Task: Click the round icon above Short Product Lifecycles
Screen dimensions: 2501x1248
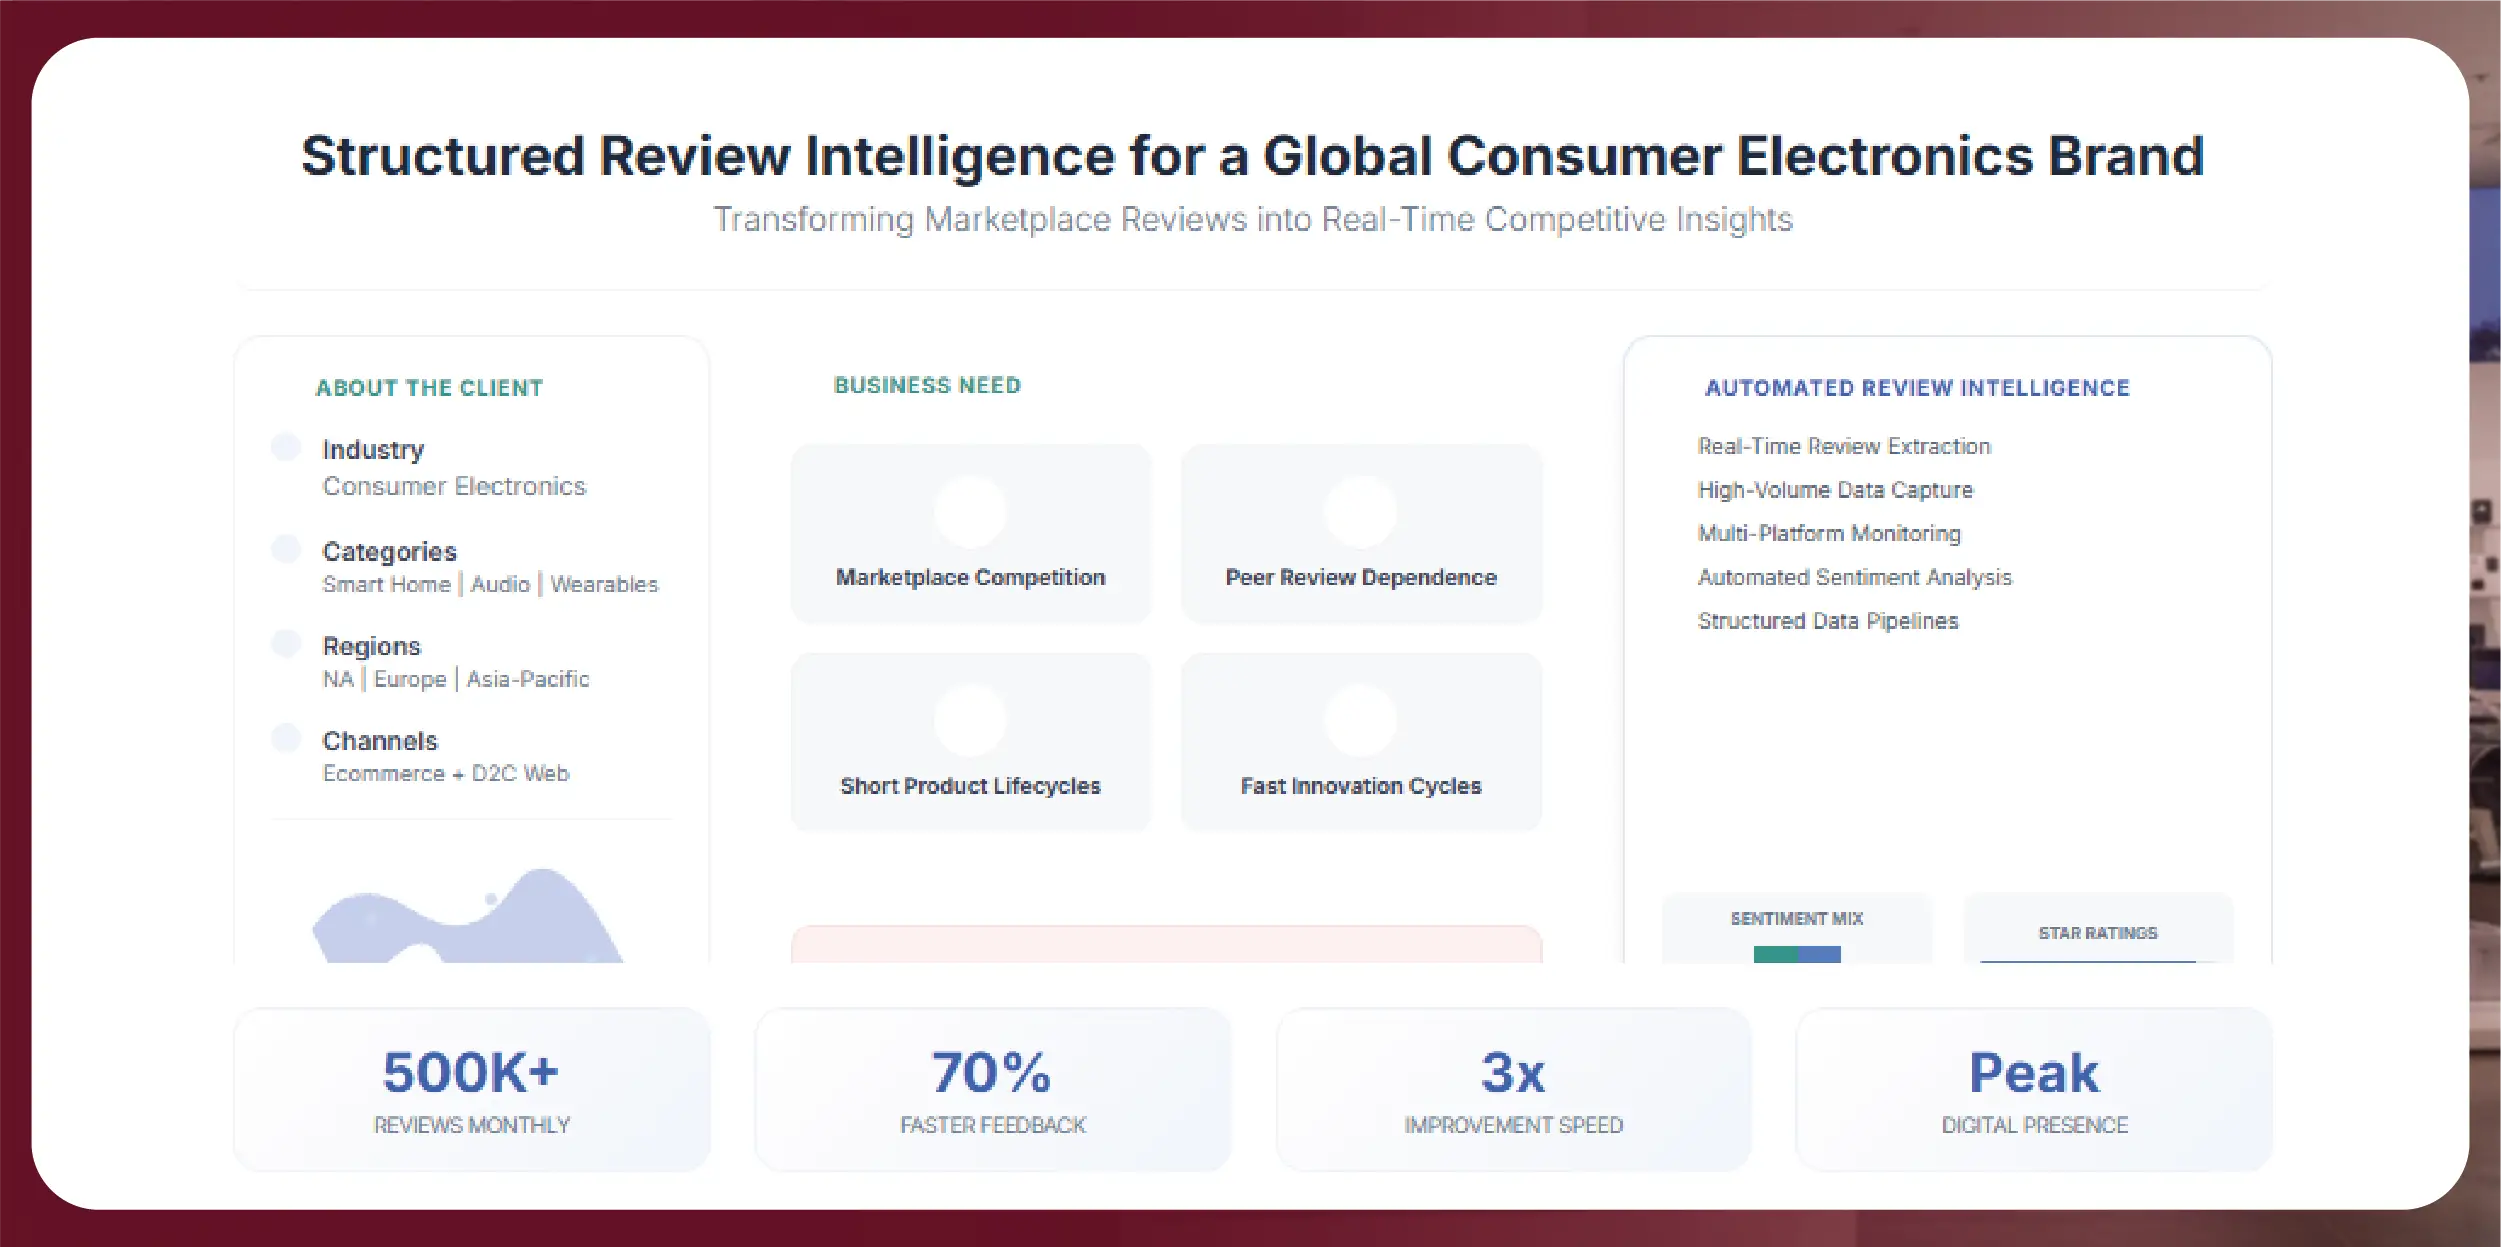Action: pos(969,720)
